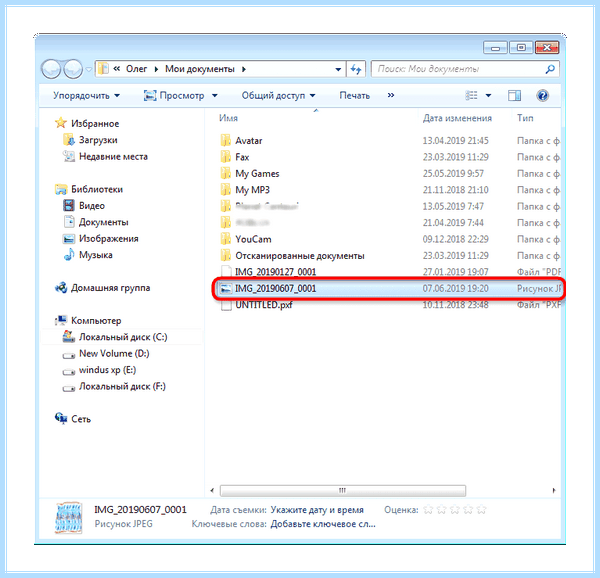Open the Общий доступ menu

coord(279,95)
